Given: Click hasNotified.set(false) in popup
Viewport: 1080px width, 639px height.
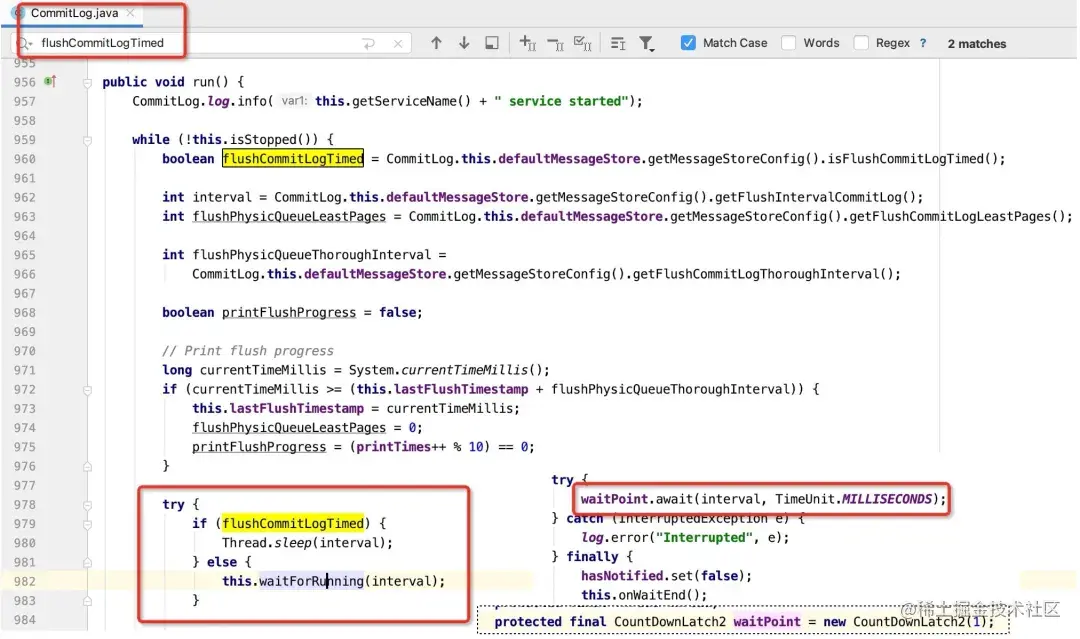Looking at the screenshot, I should point(666,576).
